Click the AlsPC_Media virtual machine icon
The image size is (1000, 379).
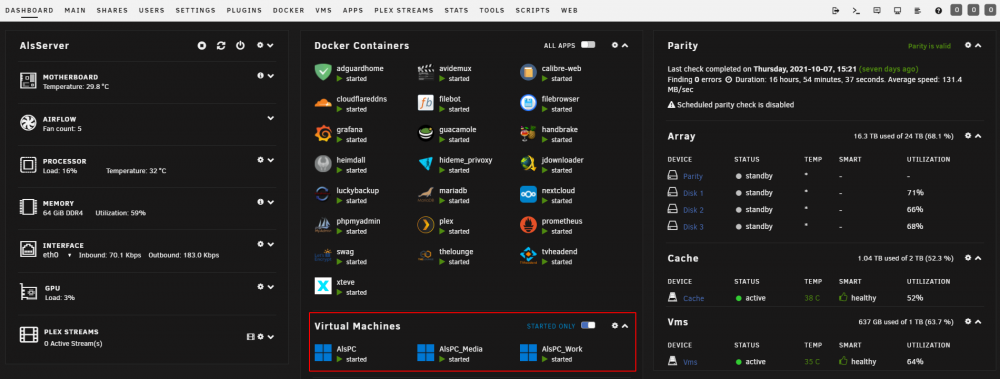(x=425, y=353)
